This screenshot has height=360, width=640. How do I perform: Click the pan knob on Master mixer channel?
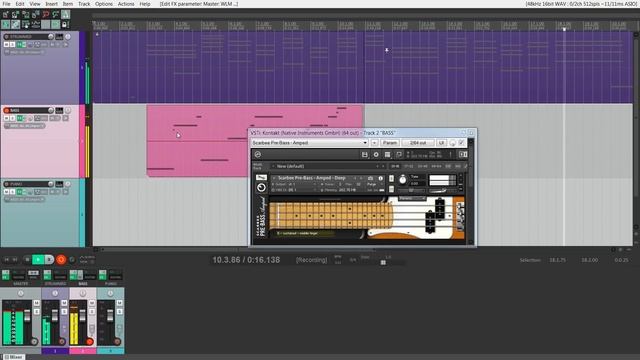coord(21,293)
